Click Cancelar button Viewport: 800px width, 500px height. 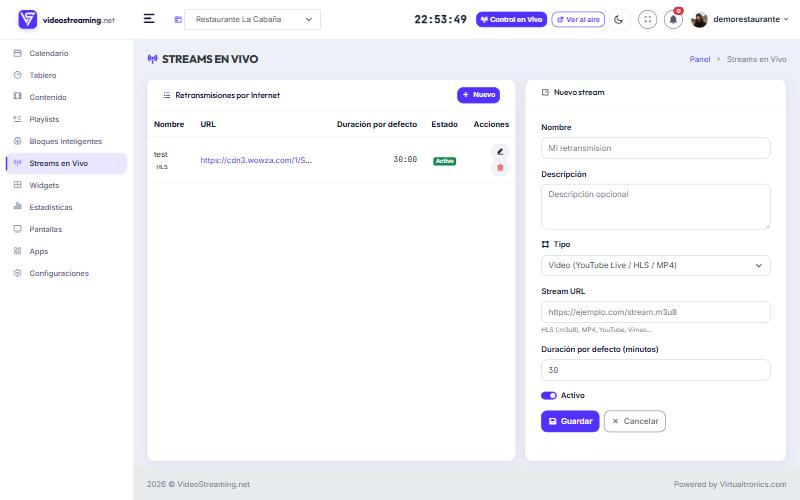point(635,421)
